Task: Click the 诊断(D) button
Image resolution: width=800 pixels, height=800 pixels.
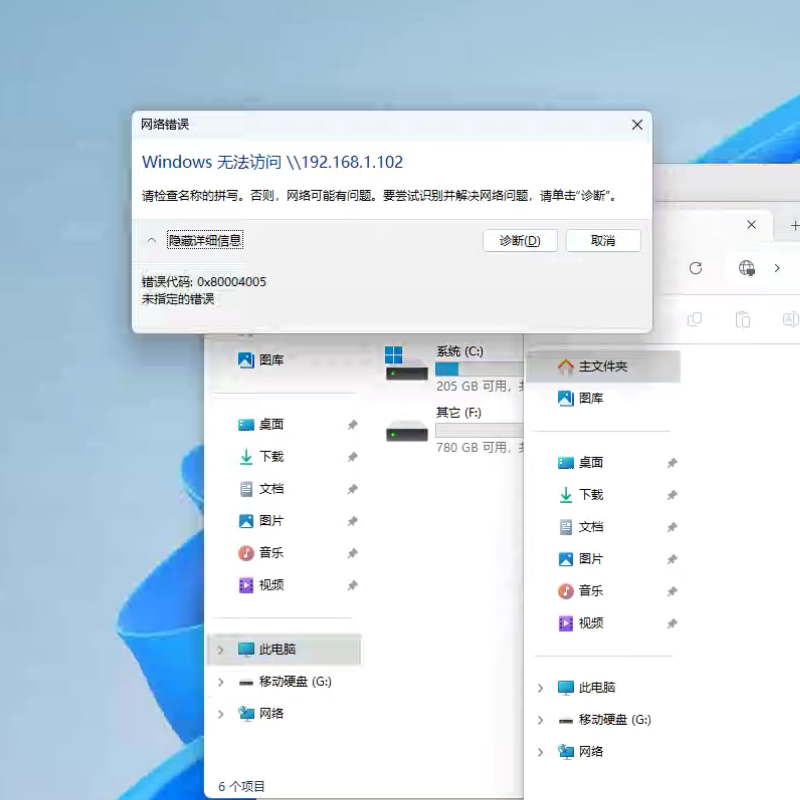Action: pos(519,241)
